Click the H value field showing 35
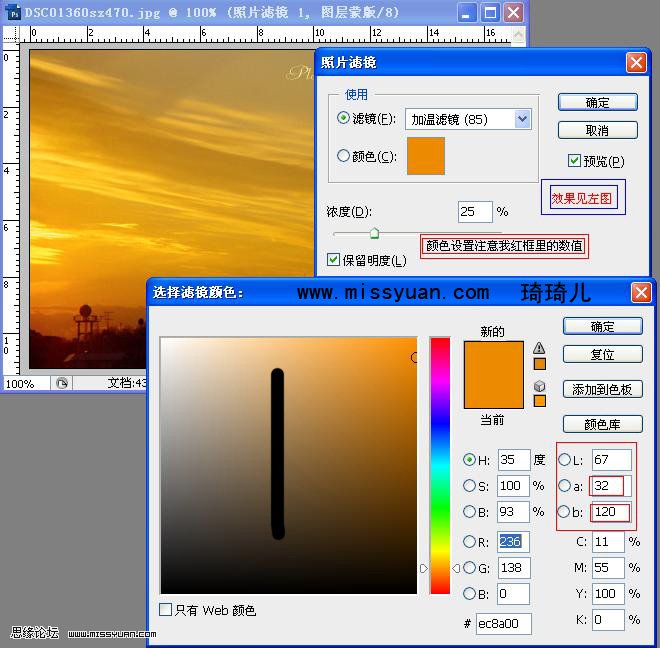 514,460
